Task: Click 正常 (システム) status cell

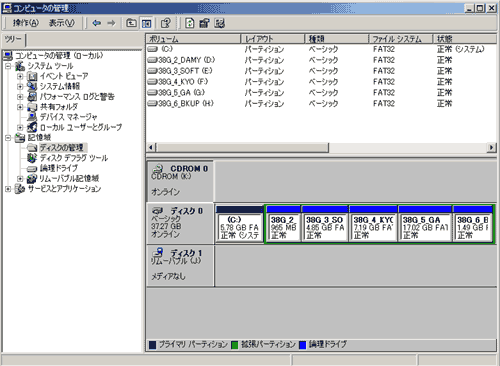Action: [461, 49]
